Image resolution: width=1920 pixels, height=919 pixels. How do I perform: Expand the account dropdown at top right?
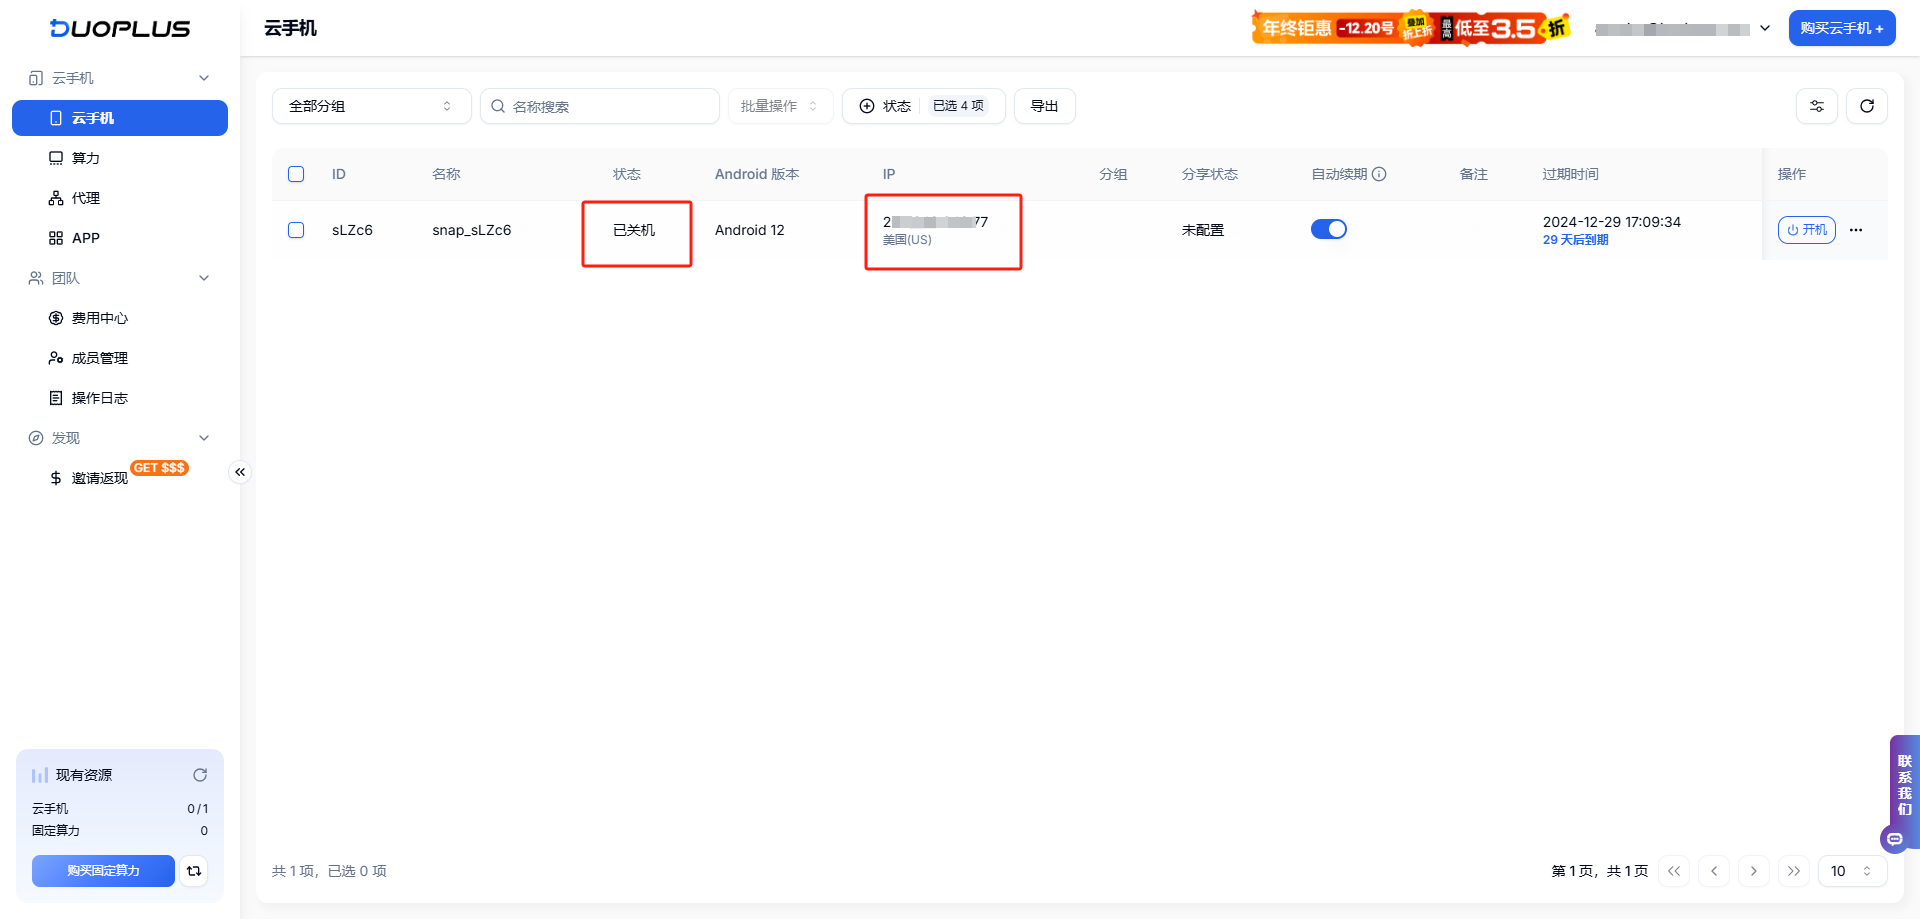pyautogui.click(x=1763, y=28)
